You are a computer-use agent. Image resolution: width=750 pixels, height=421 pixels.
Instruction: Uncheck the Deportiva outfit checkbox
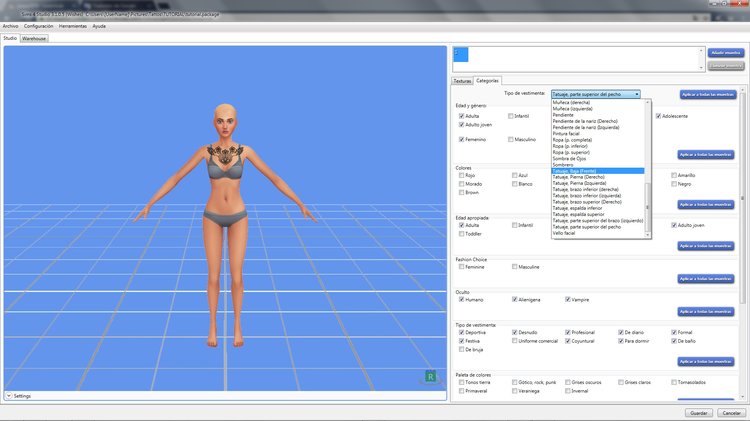tap(461, 332)
